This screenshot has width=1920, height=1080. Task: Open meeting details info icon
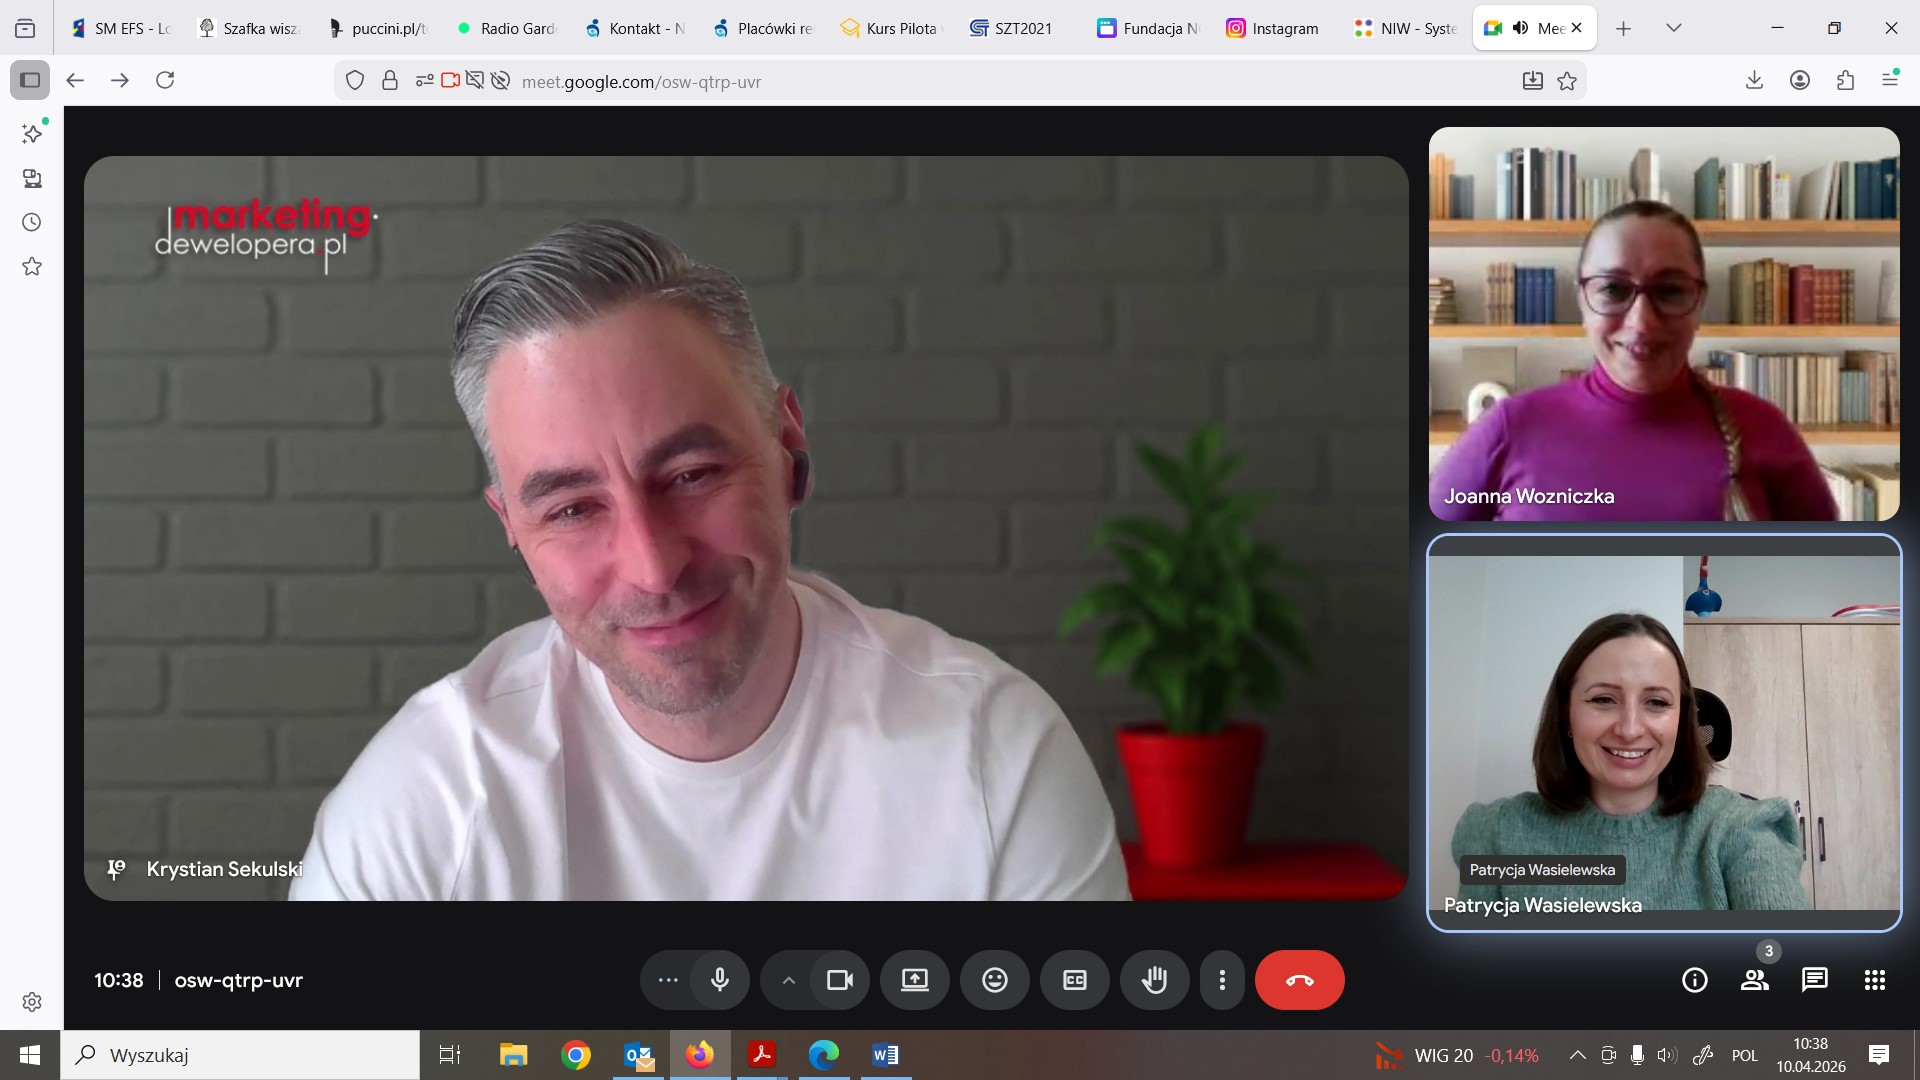pos(1694,980)
